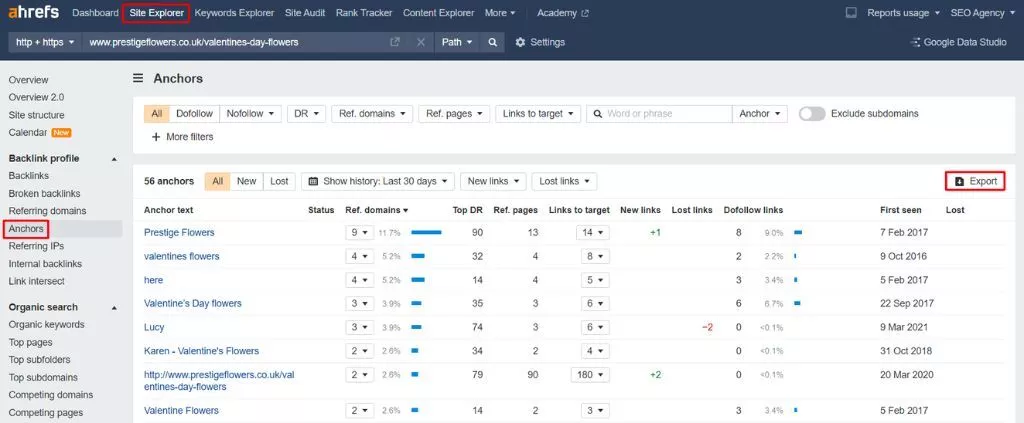Select the All link-type filter tab

click(157, 114)
